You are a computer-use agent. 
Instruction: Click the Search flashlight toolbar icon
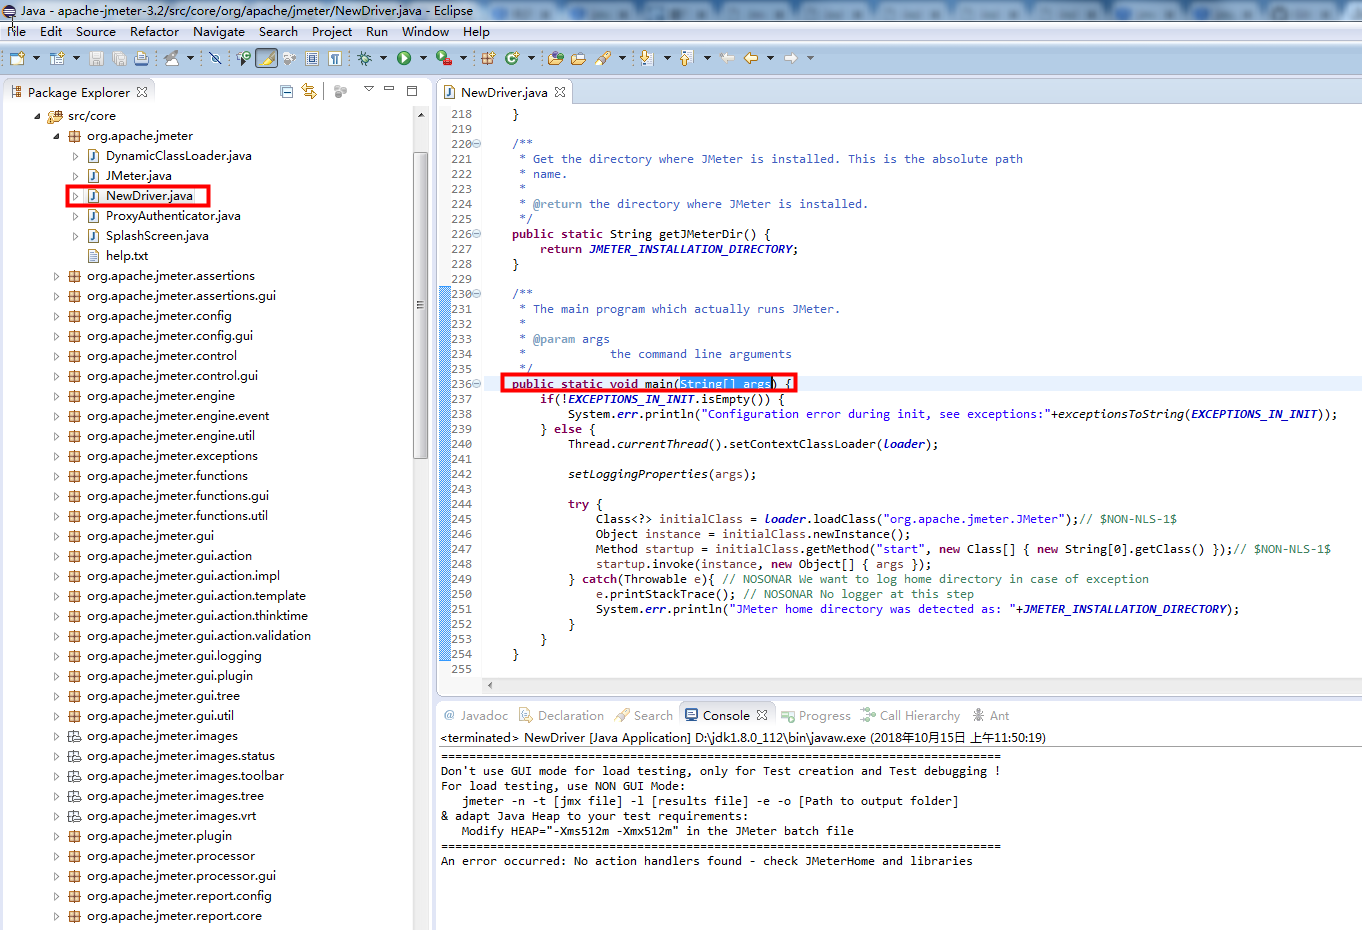tap(602, 58)
